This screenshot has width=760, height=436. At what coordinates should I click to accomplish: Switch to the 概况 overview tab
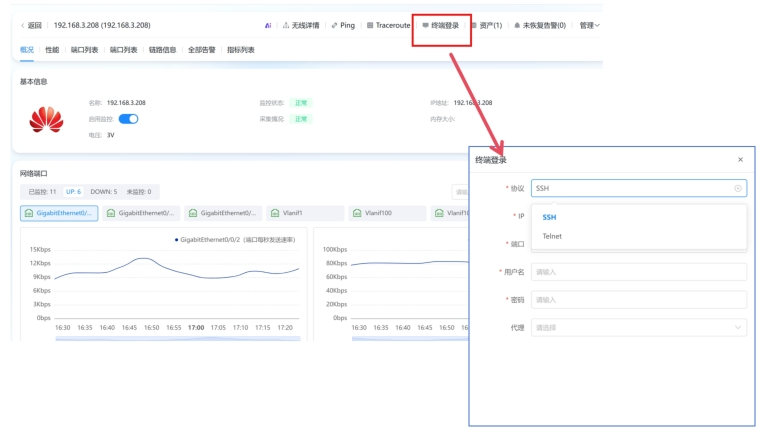27,49
